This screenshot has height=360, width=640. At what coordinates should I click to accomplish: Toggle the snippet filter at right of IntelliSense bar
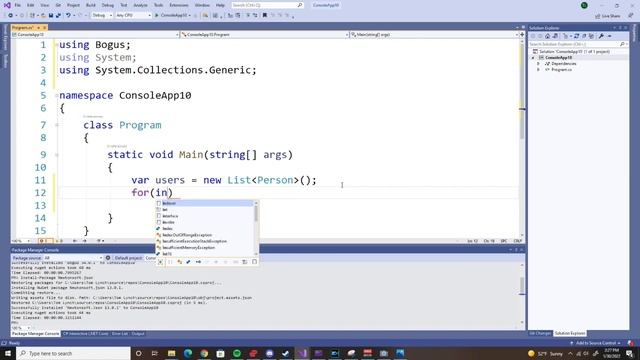pos(254,262)
